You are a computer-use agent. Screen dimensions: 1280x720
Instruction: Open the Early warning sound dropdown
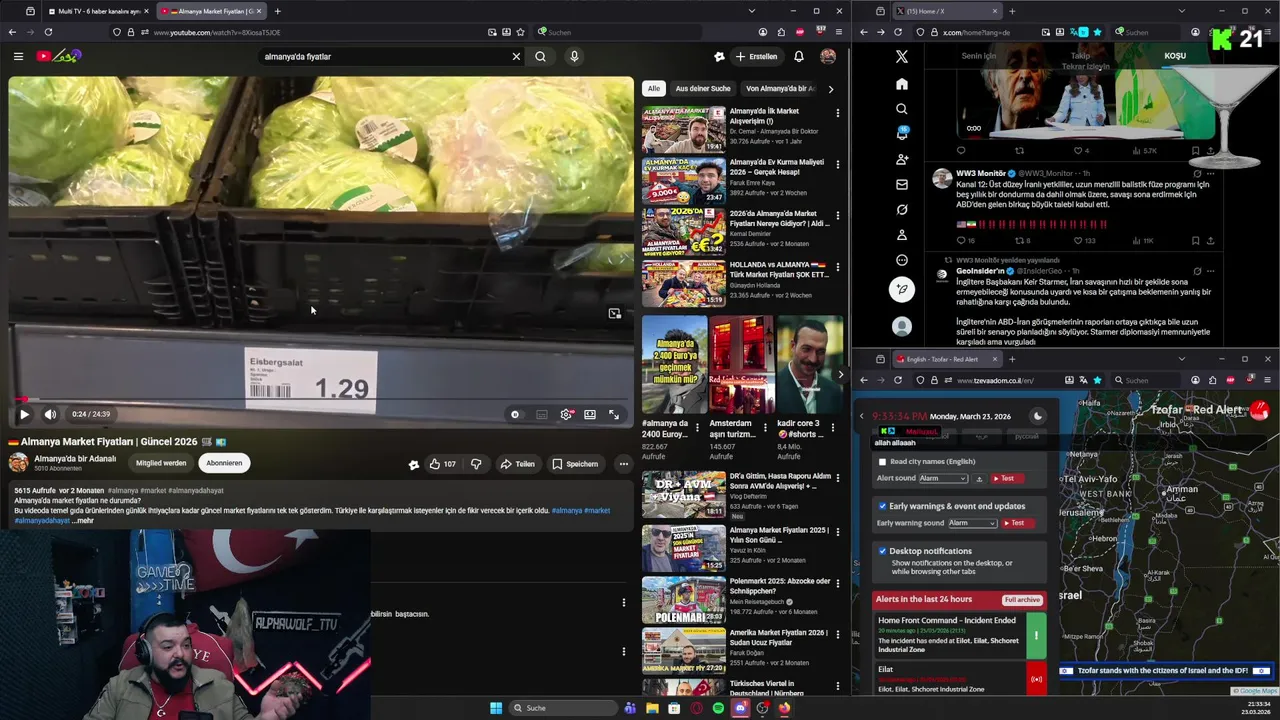(x=972, y=523)
